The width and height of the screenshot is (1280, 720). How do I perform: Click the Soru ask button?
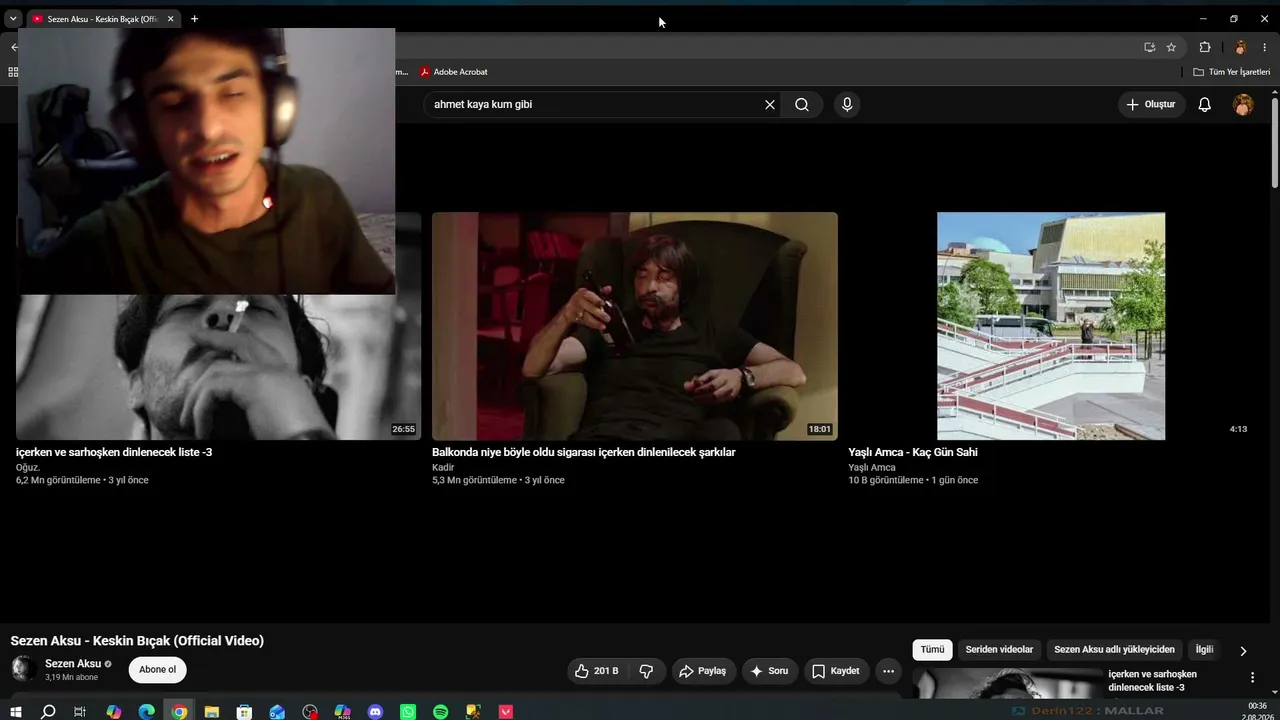point(769,671)
